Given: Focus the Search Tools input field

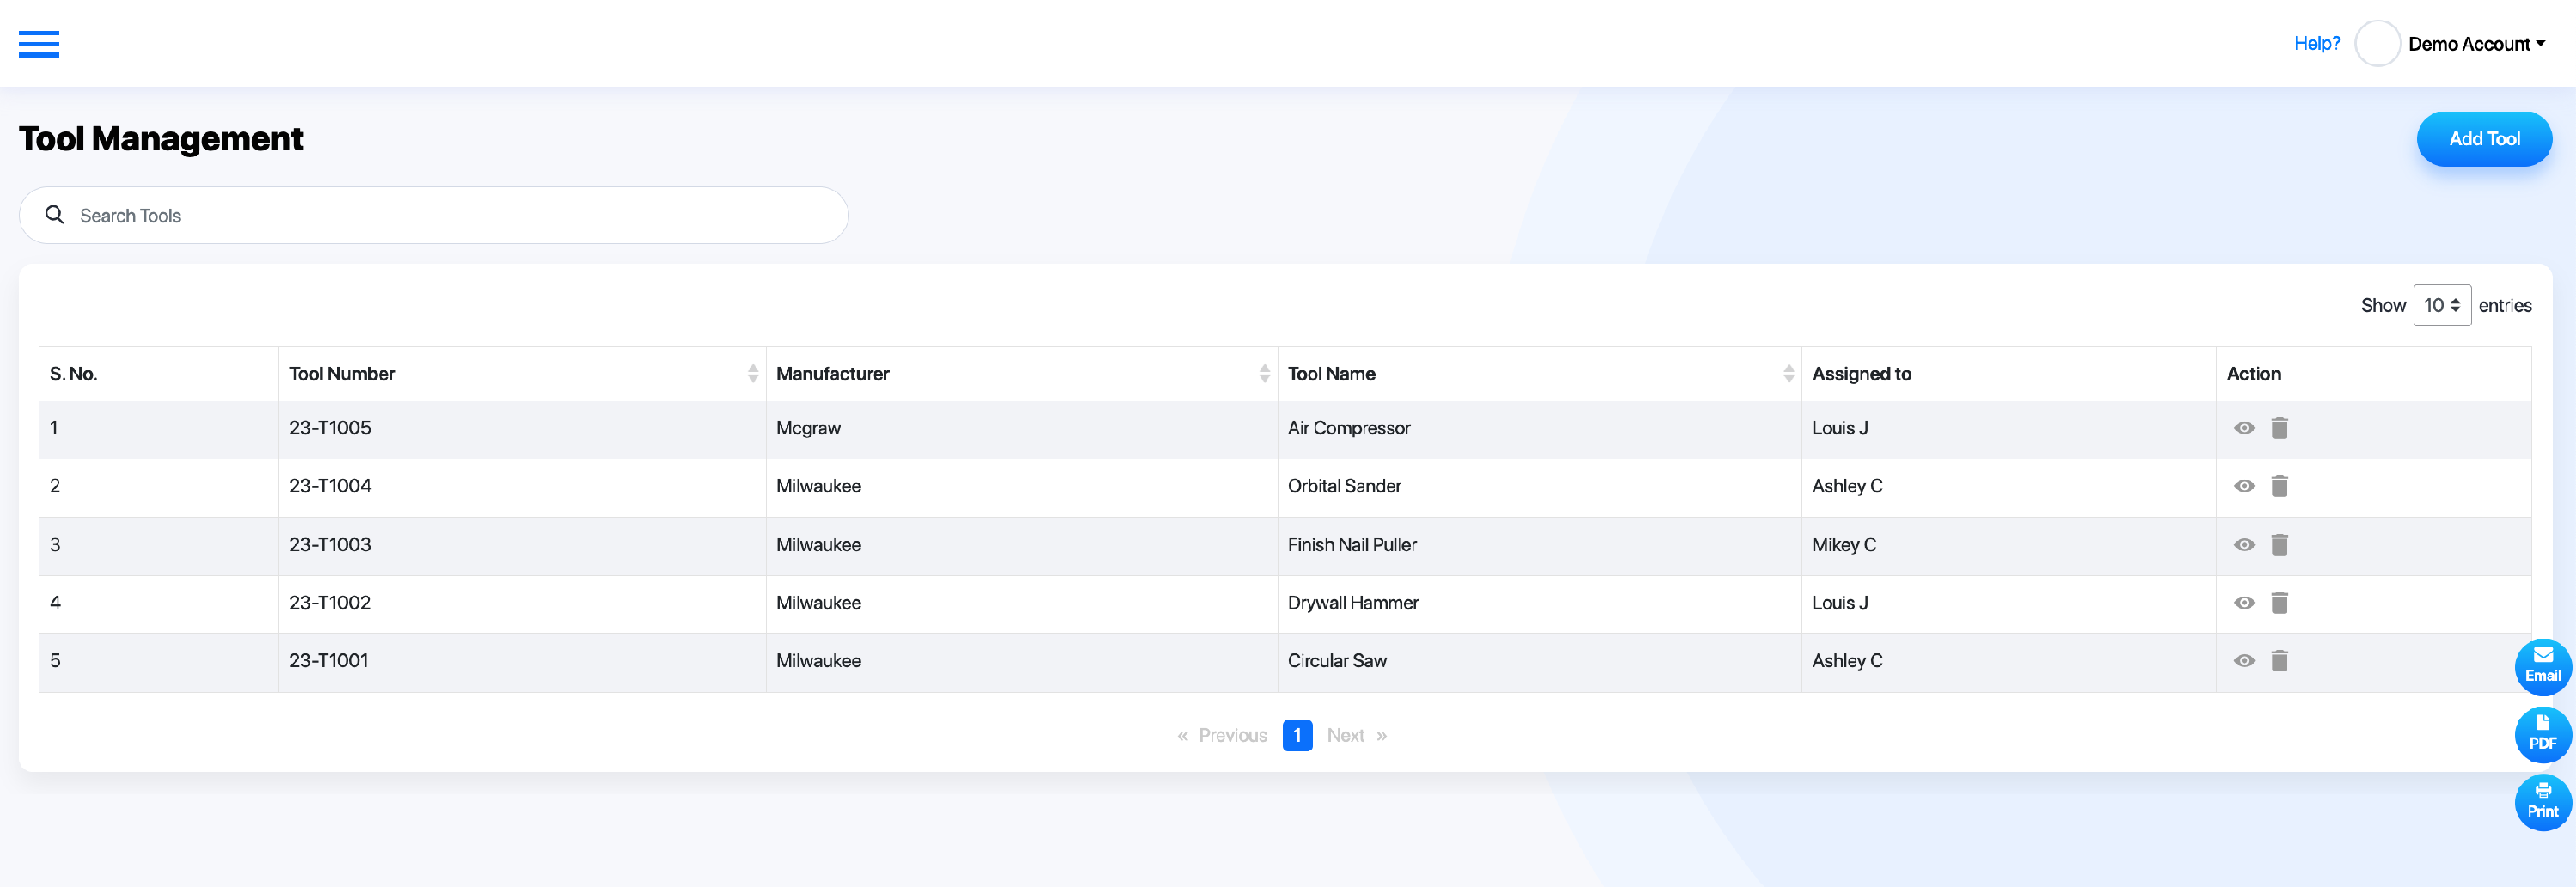Looking at the screenshot, I should (434, 215).
